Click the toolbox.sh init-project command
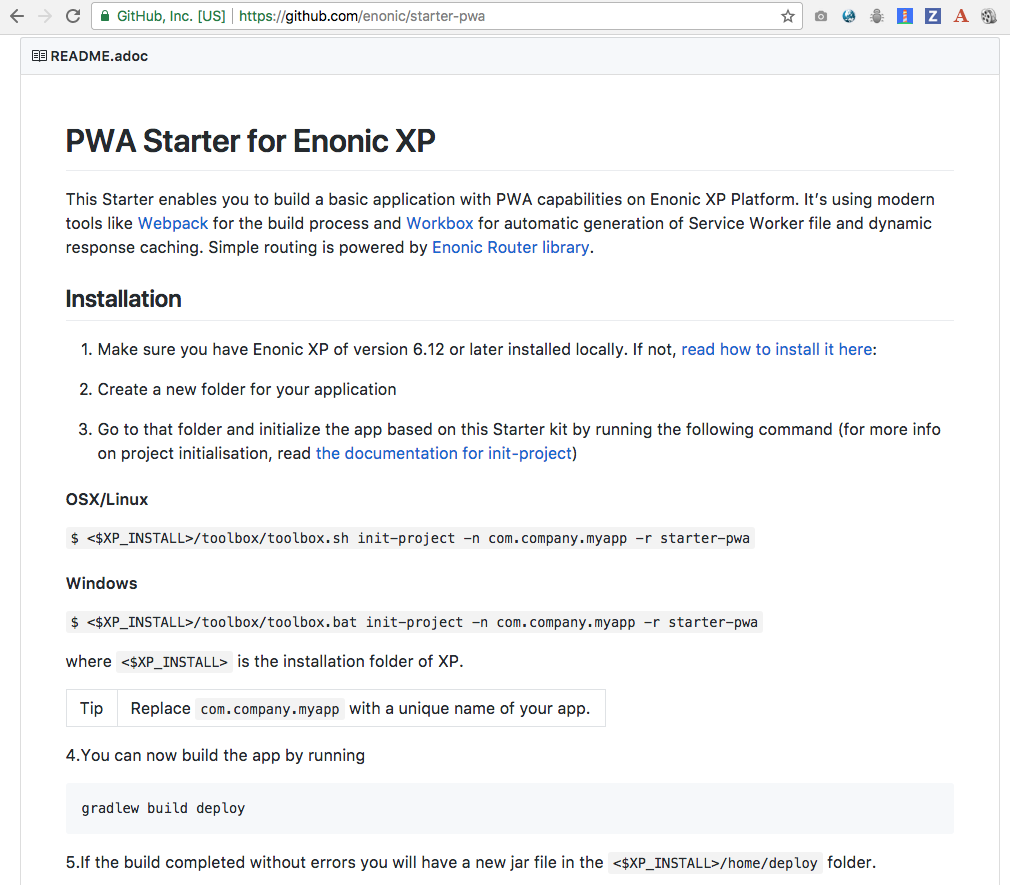 pos(410,538)
